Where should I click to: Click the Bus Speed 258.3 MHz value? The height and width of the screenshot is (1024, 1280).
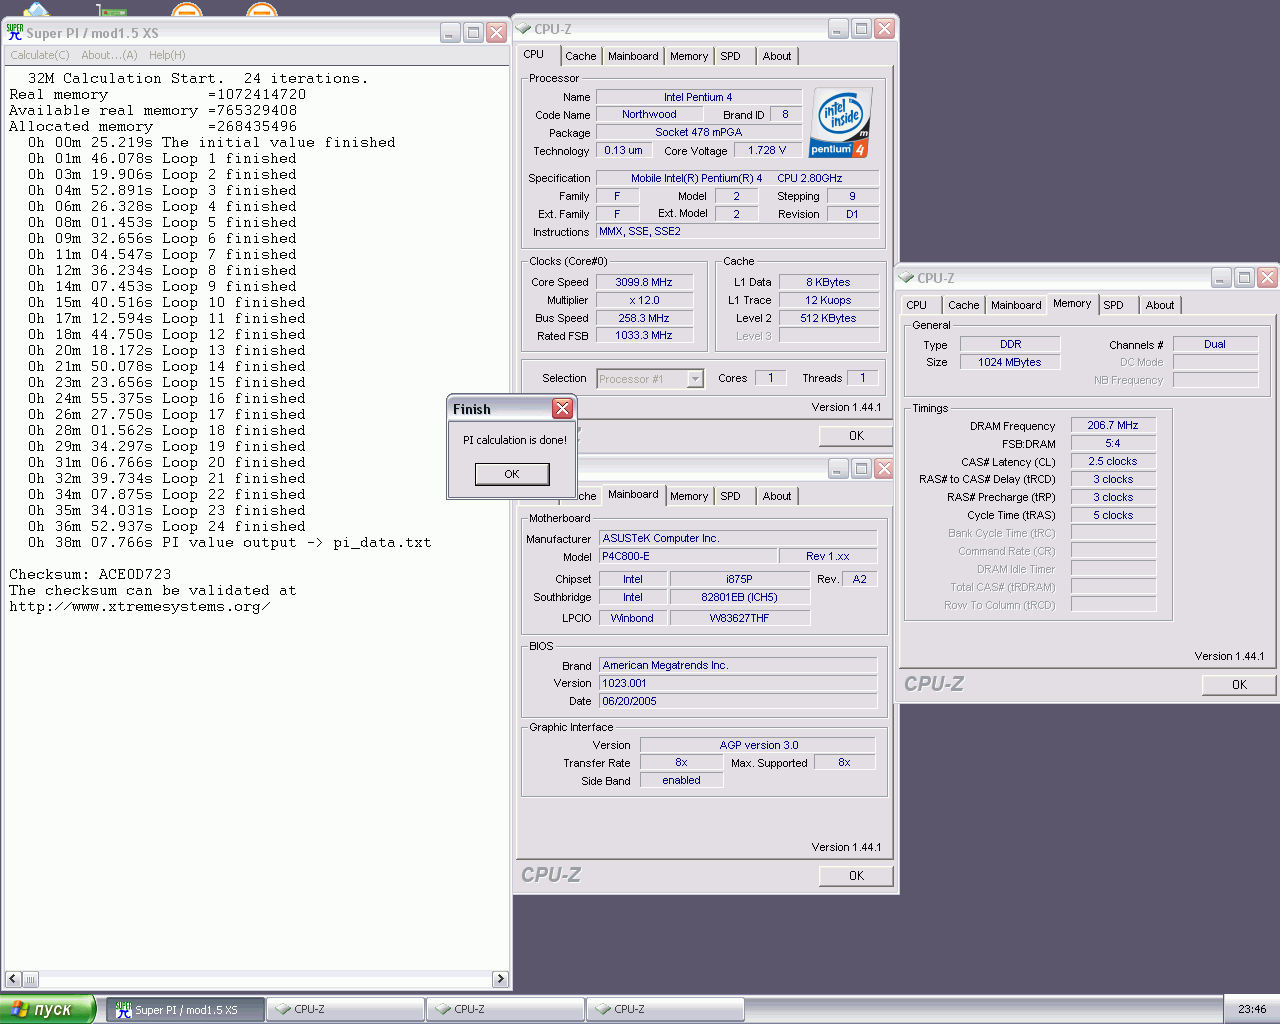[644, 318]
